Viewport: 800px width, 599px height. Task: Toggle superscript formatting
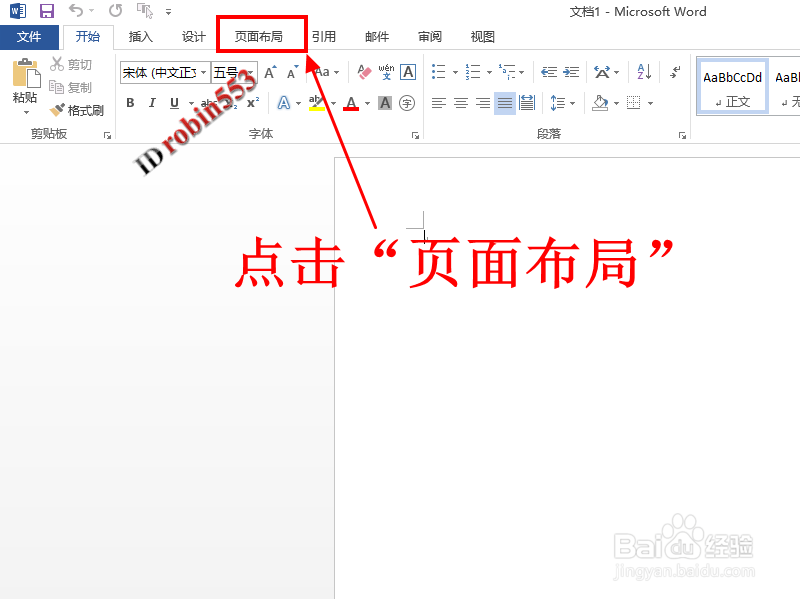[x=253, y=100]
